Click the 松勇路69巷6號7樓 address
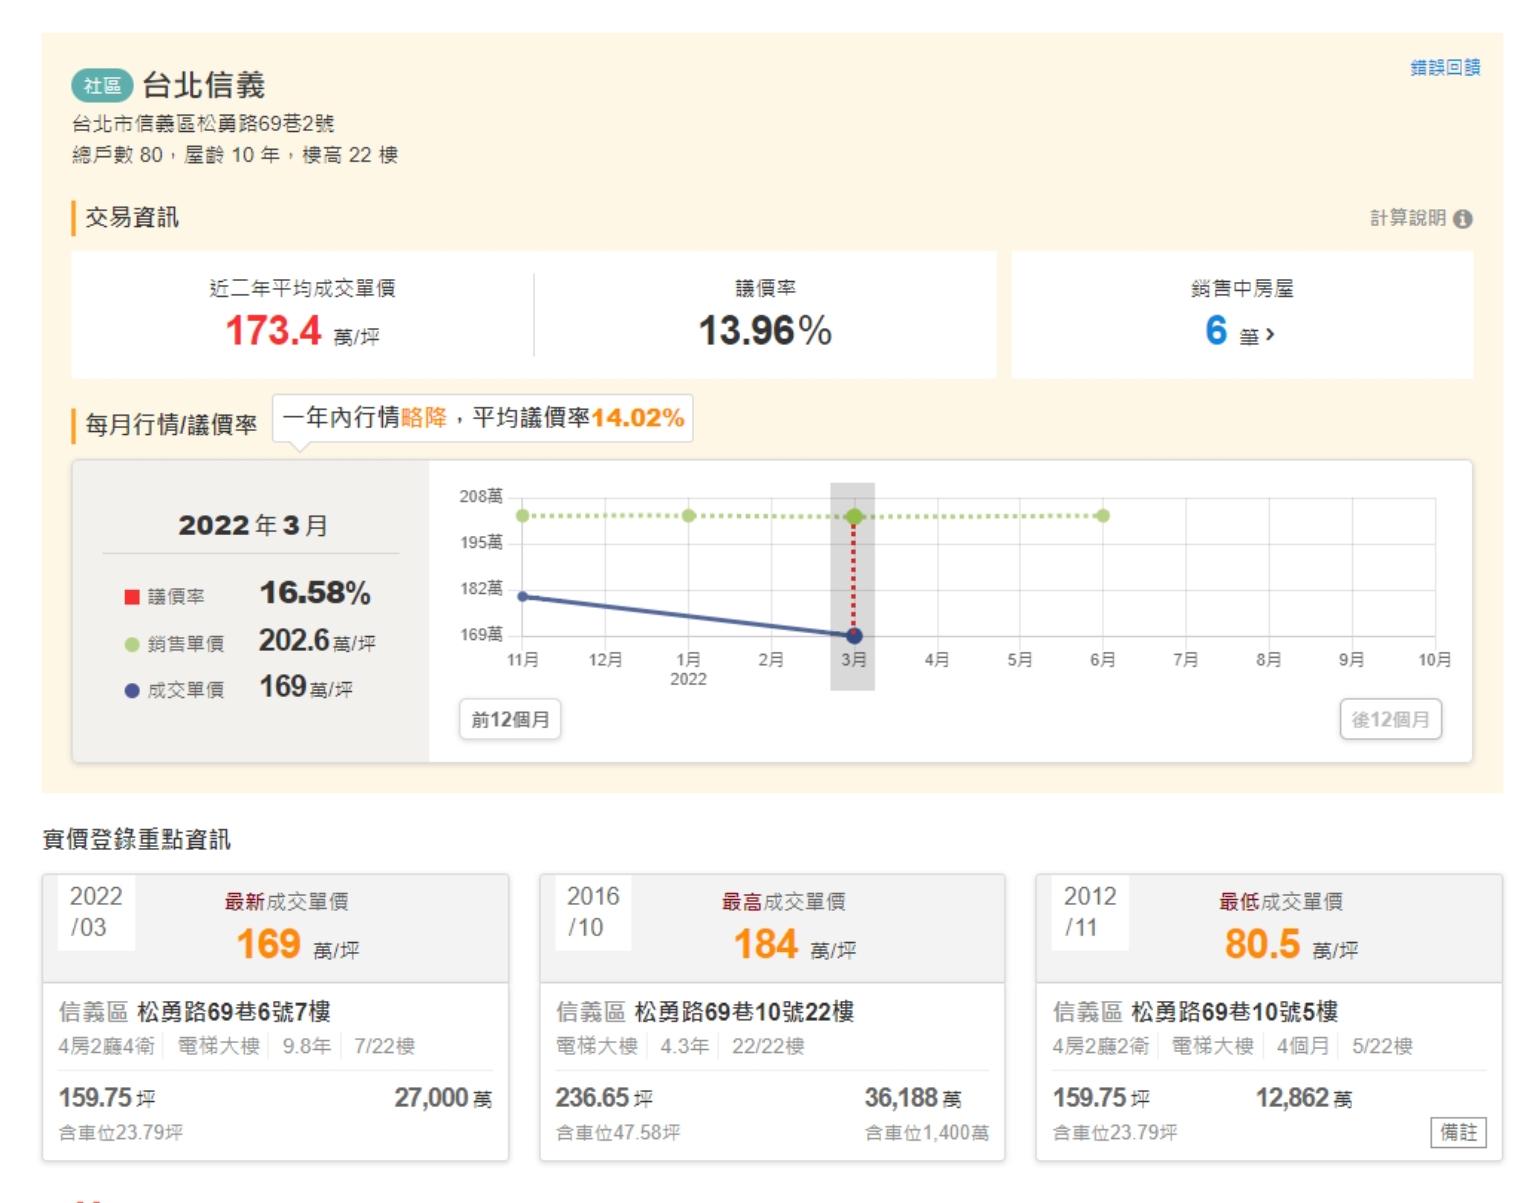The image size is (1536, 1203). 233,1012
